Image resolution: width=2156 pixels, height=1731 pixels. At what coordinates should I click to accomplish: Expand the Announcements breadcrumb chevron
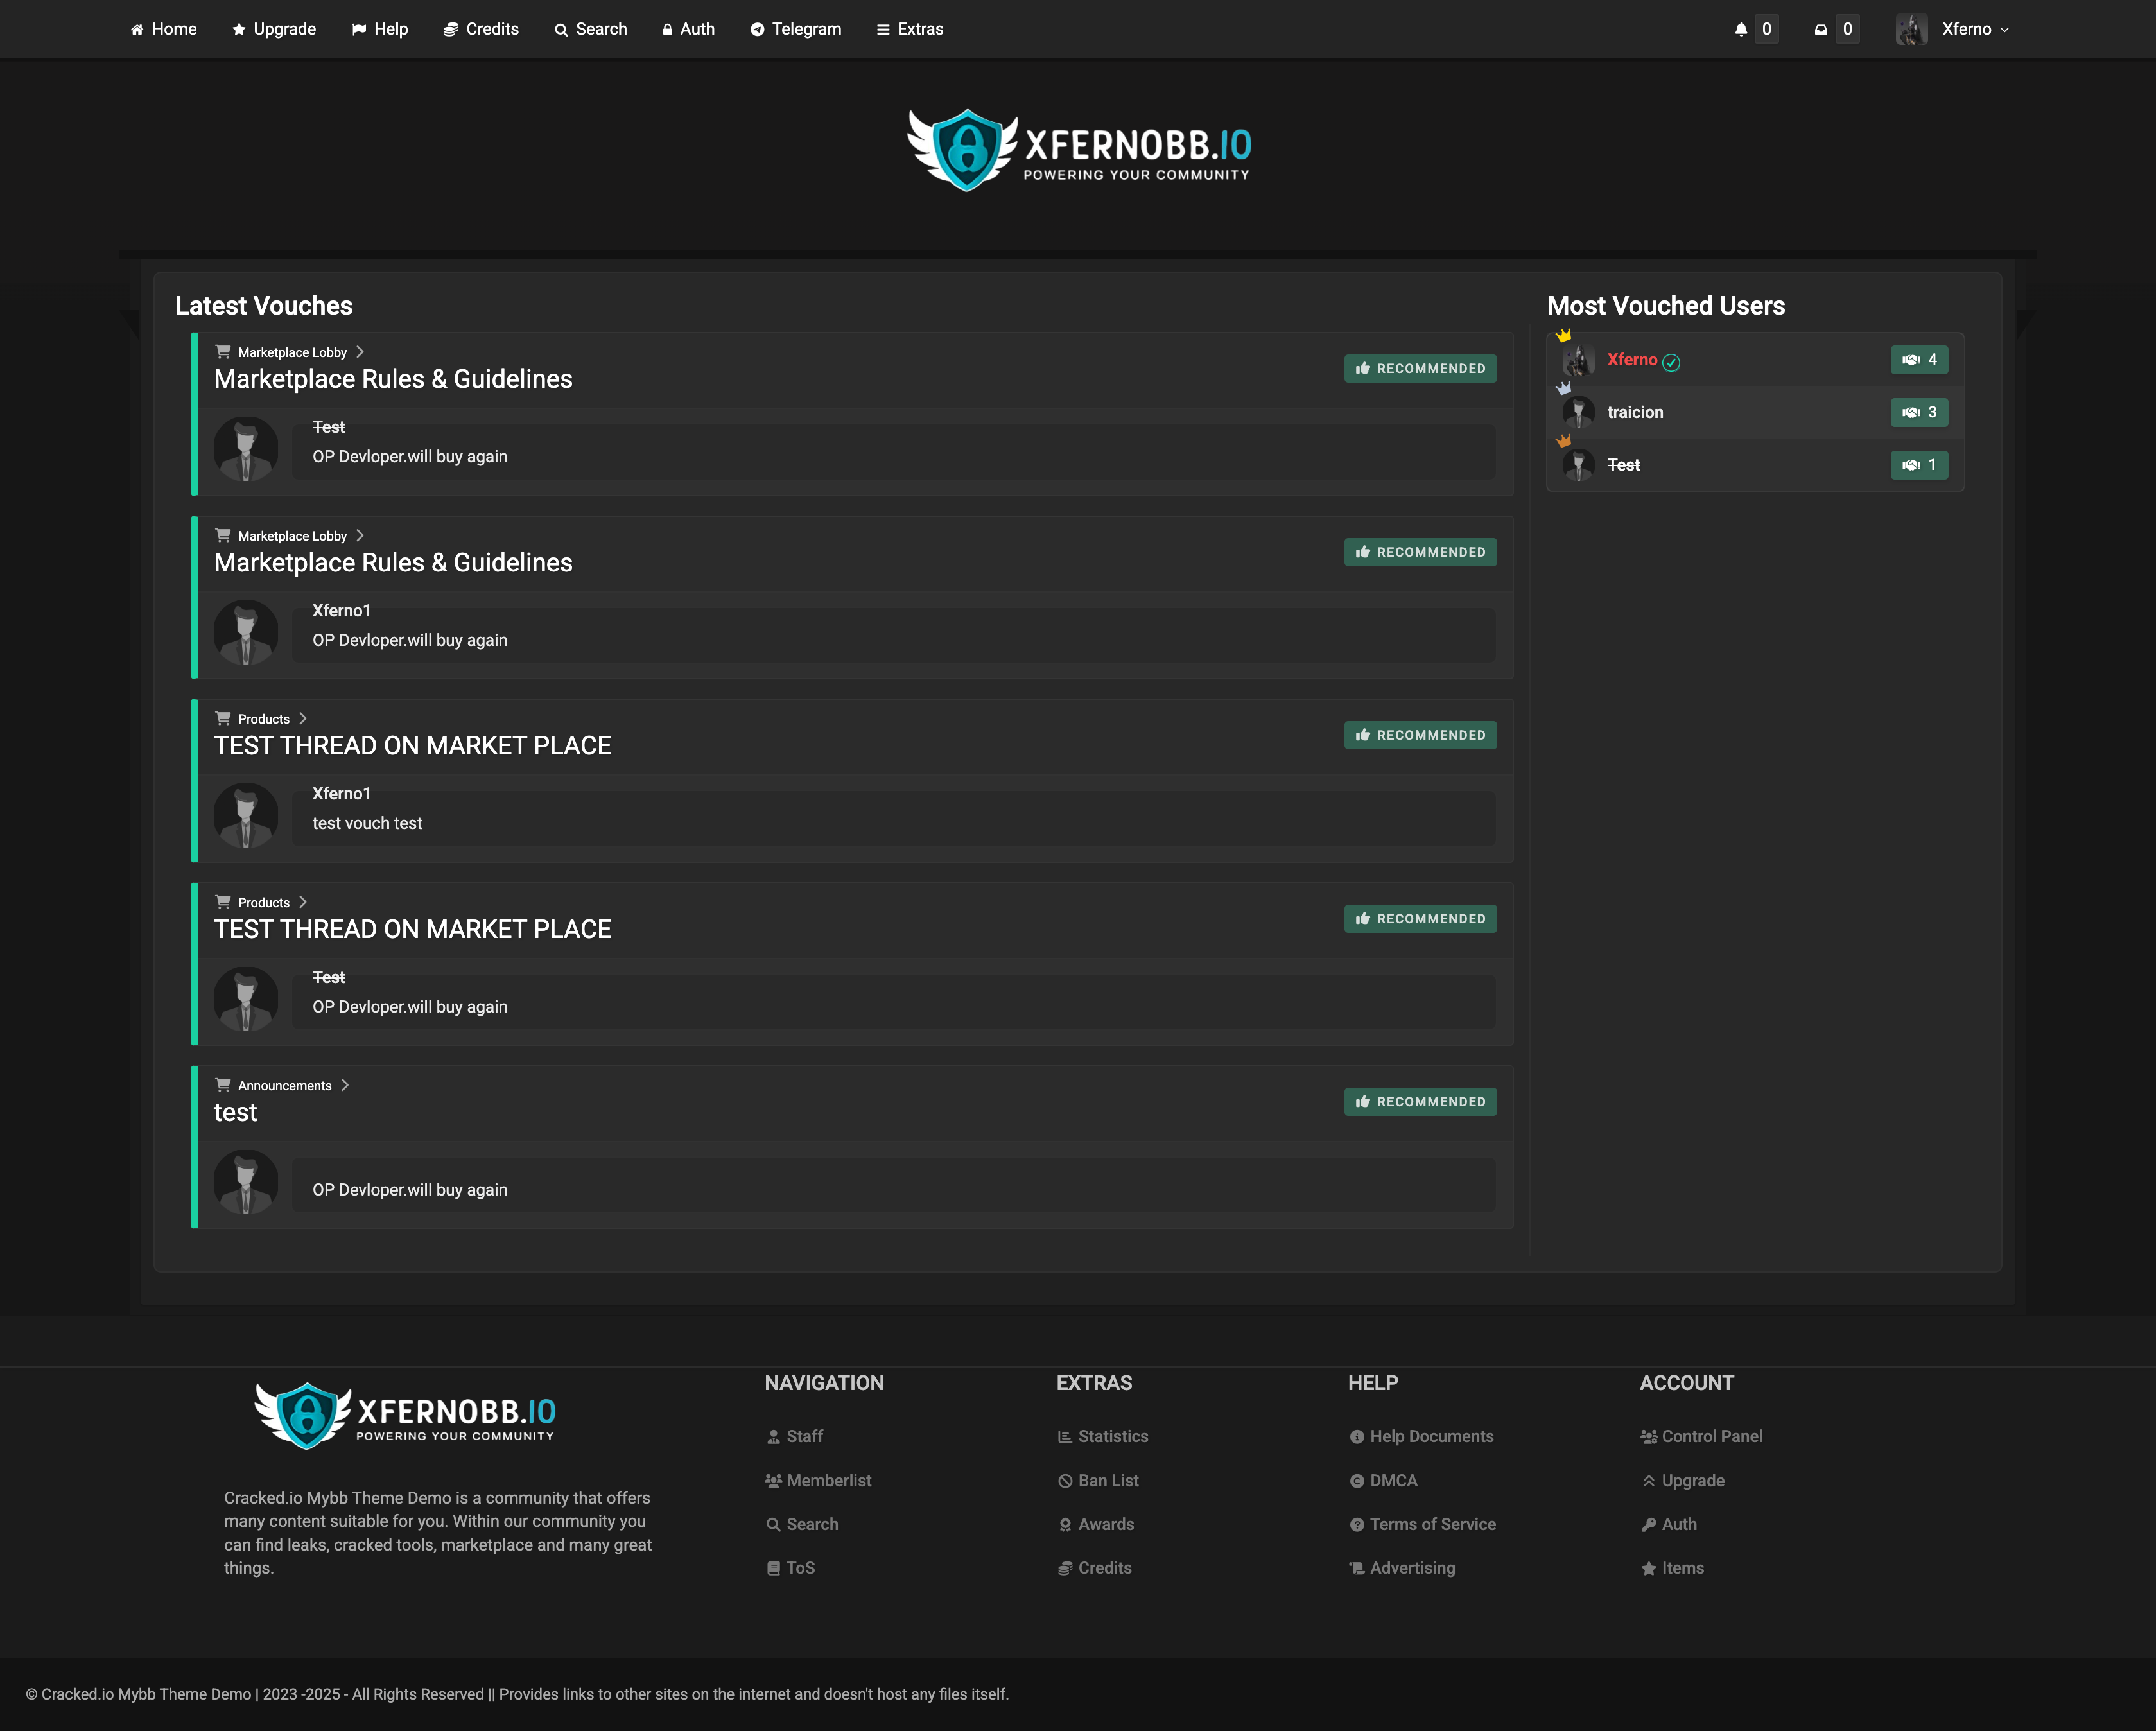[x=344, y=1085]
